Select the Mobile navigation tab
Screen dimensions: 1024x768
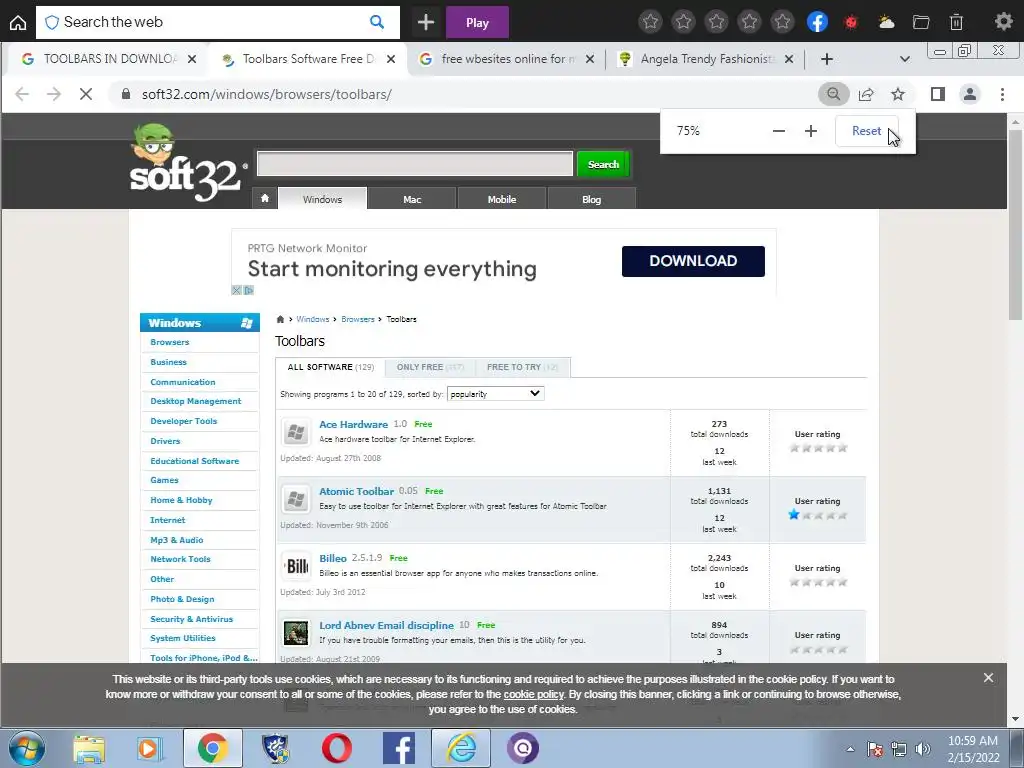(502, 199)
